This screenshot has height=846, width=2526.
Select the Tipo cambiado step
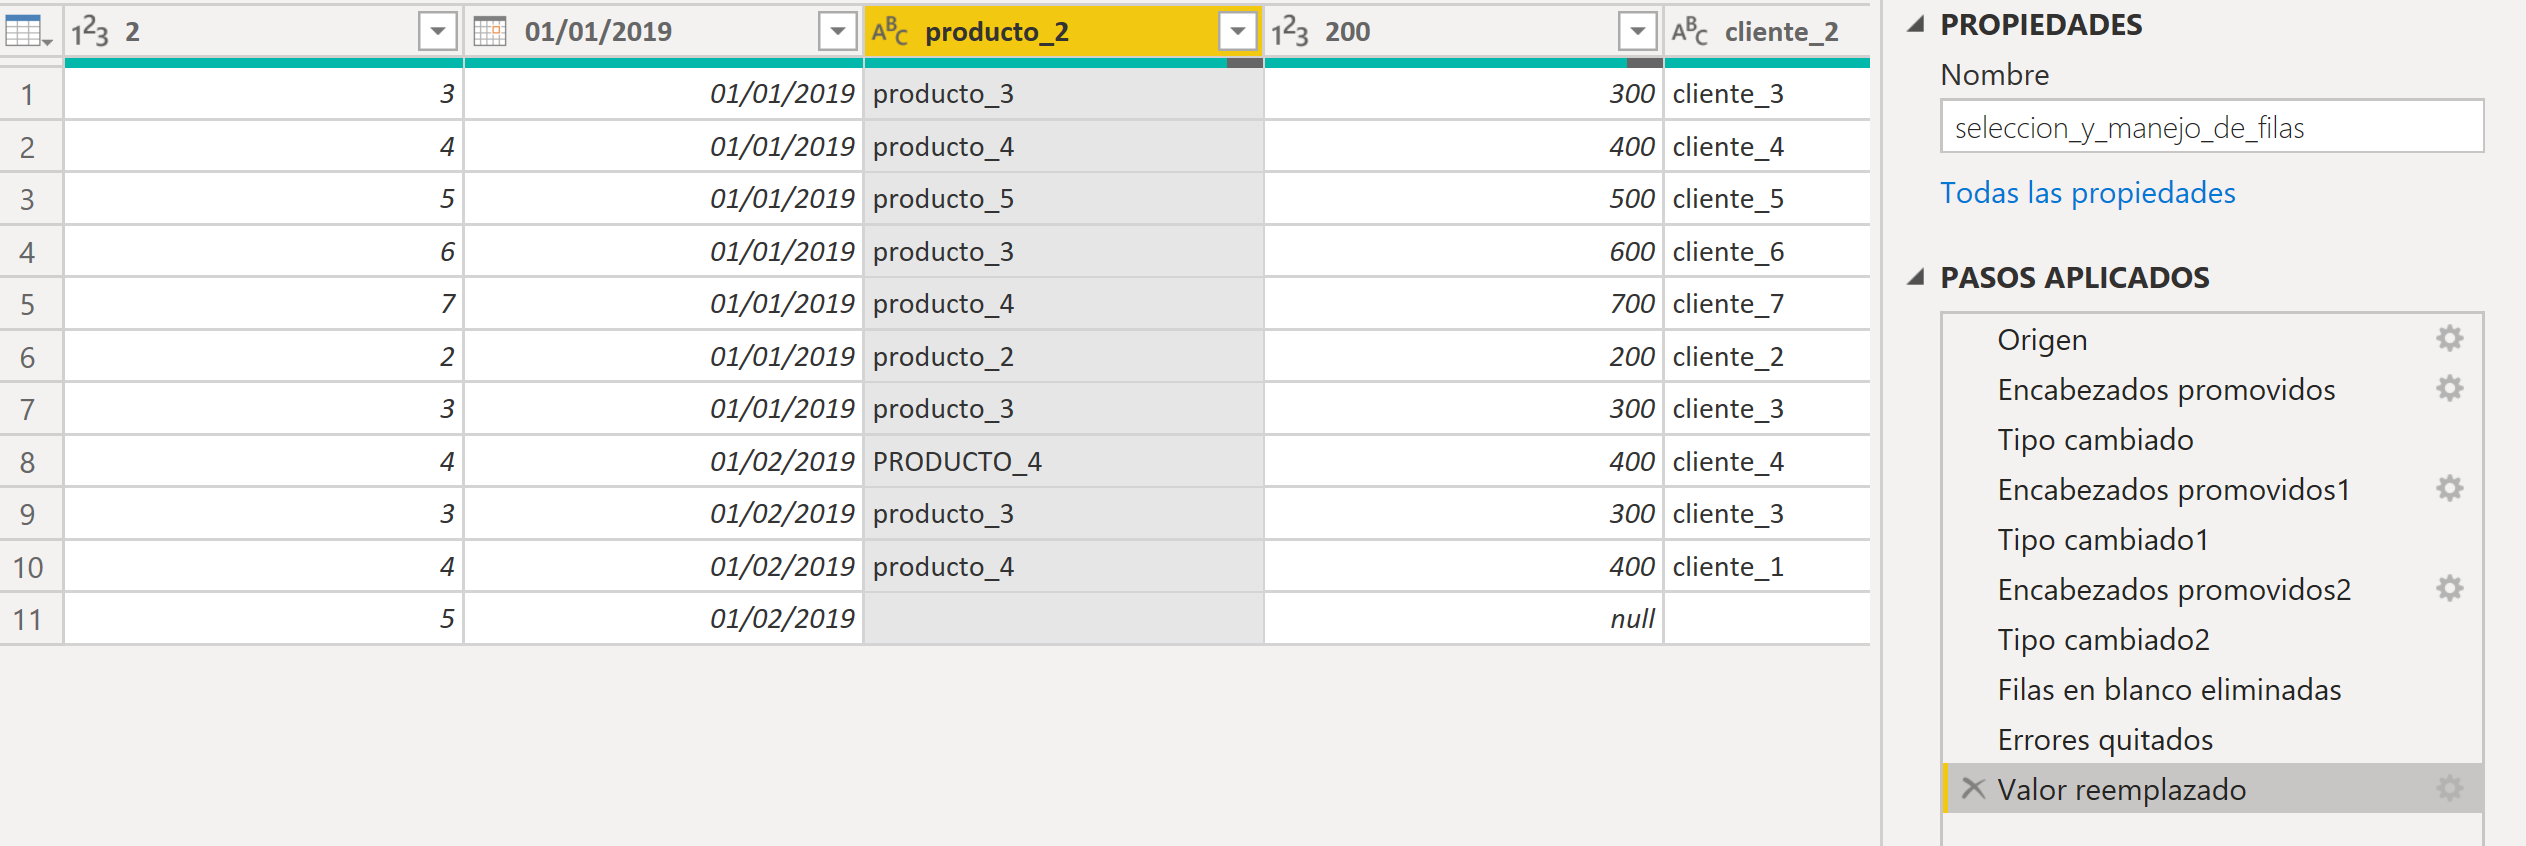coord(2212,439)
